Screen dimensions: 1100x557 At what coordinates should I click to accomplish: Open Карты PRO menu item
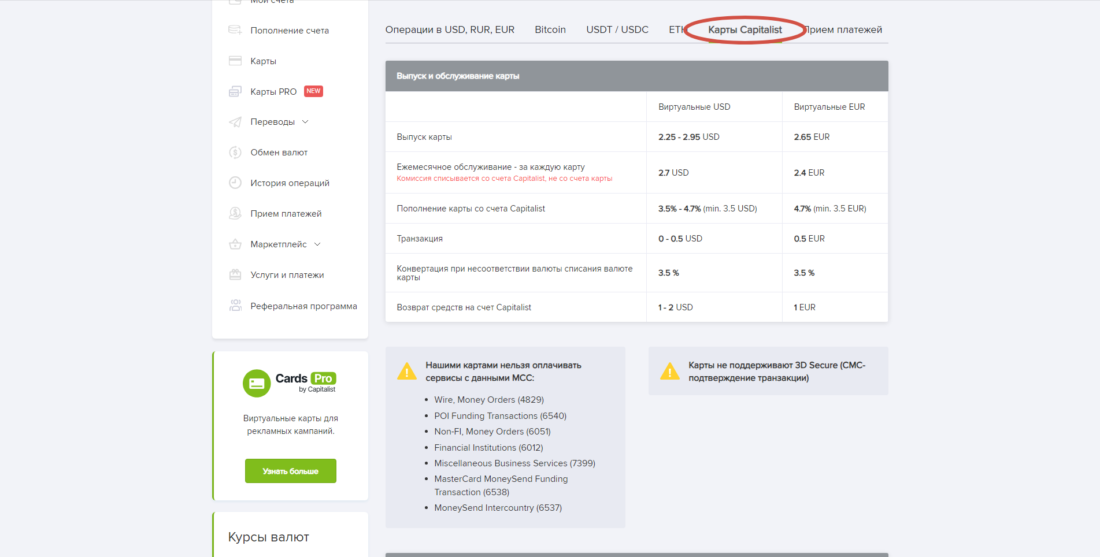click(x=274, y=91)
